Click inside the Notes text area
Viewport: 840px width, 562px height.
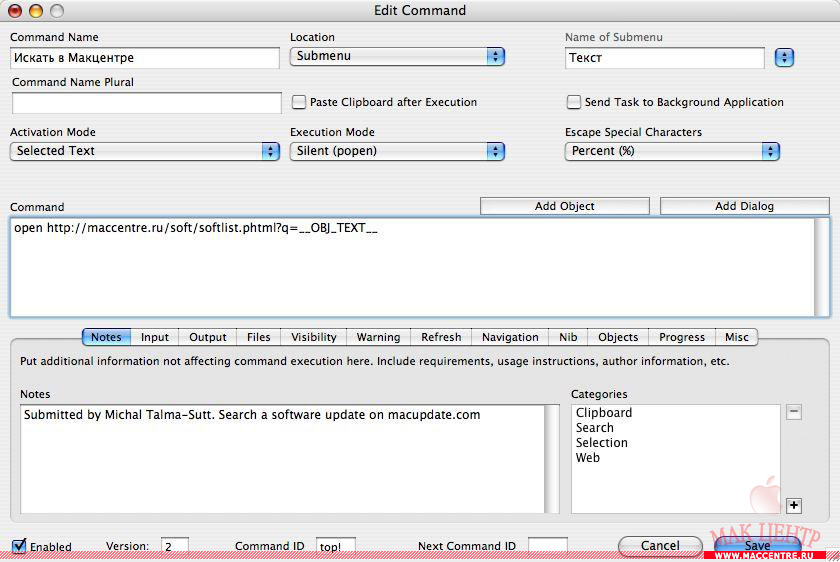[283, 459]
